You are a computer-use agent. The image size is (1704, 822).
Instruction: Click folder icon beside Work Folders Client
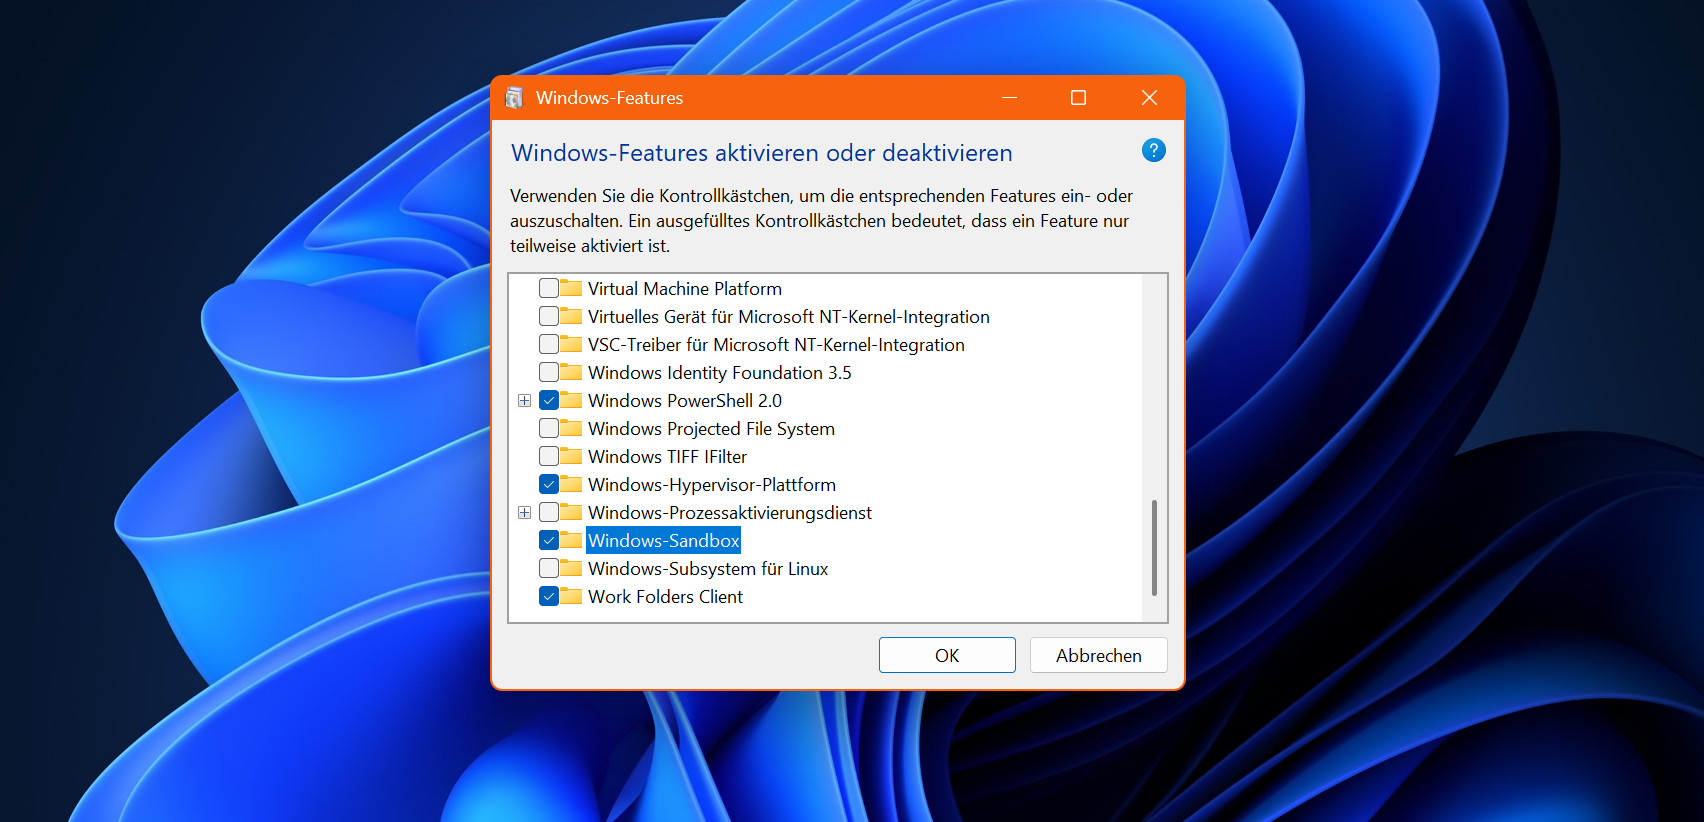pyautogui.click(x=571, y=596)
